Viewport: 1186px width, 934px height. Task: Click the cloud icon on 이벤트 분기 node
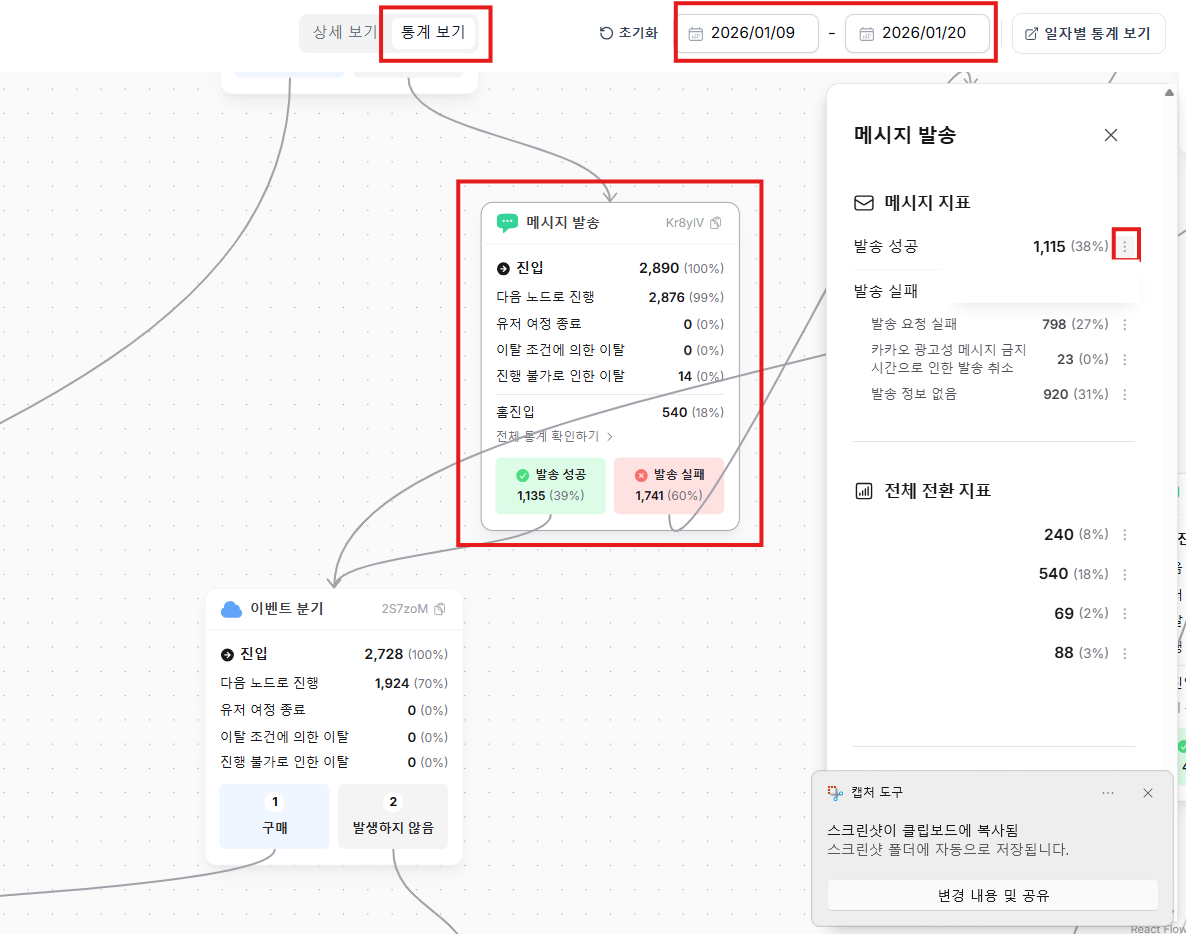pos(229,608)
